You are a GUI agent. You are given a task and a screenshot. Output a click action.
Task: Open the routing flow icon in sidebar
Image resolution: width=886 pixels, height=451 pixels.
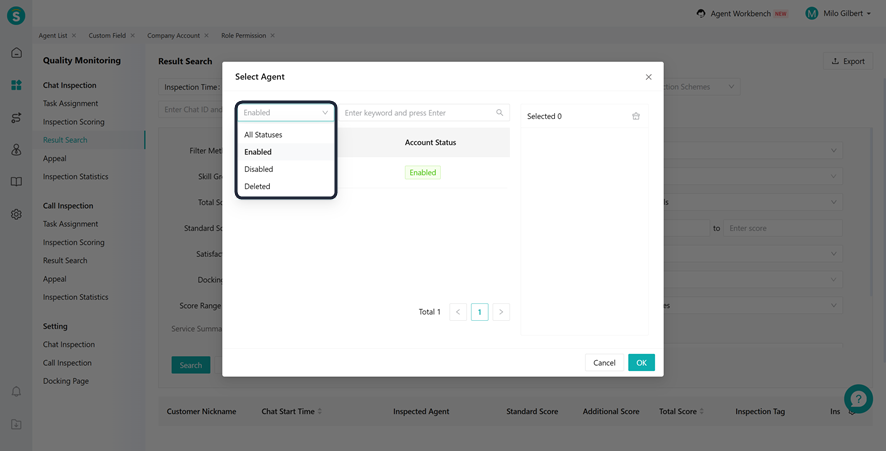point(16,118)
